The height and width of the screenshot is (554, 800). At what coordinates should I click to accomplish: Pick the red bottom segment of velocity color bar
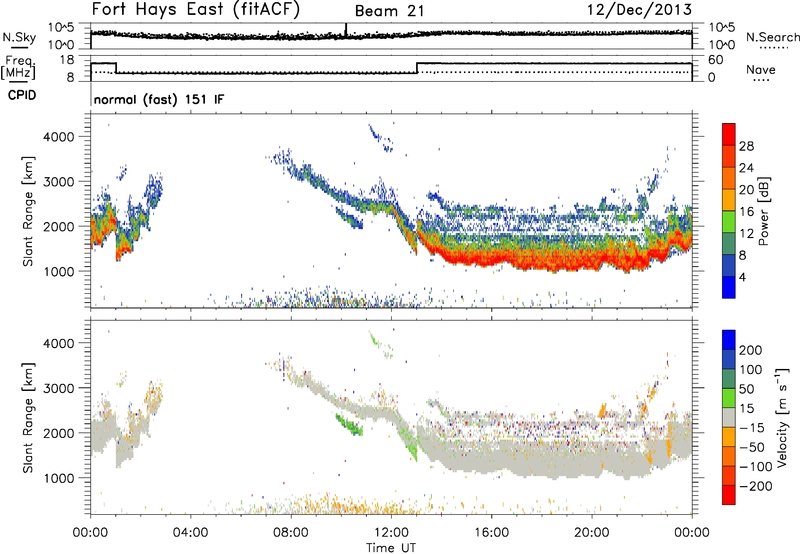729,495
